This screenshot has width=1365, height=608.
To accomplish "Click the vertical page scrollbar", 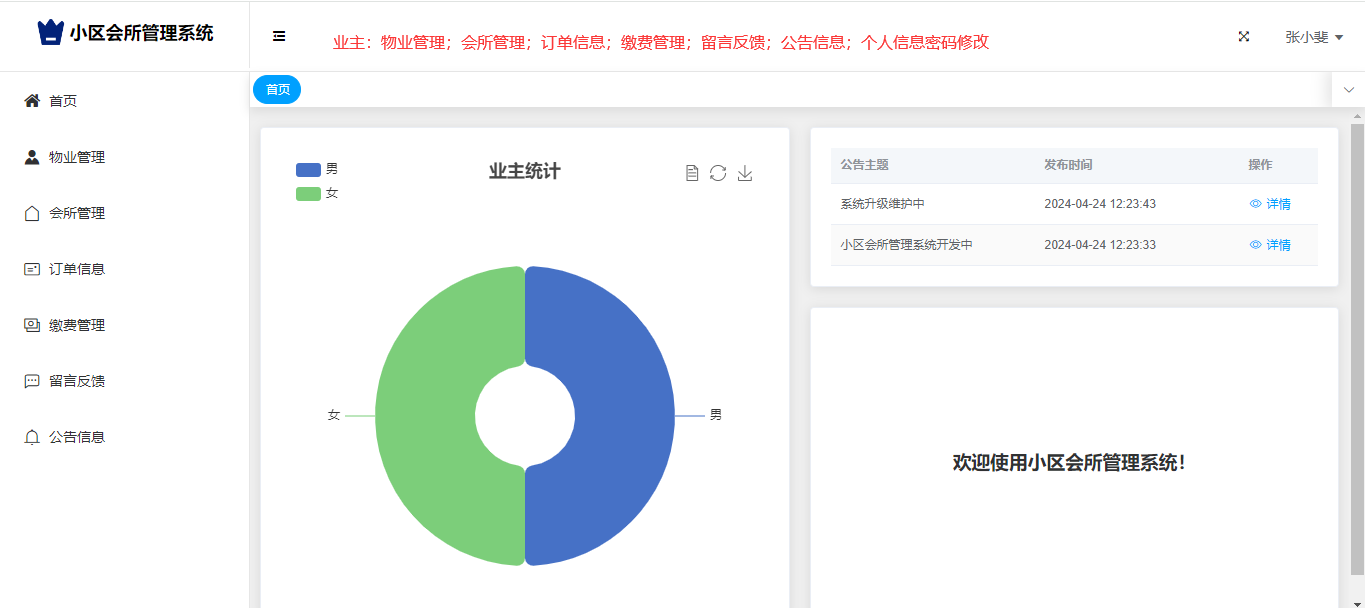I will (1357, 350).
